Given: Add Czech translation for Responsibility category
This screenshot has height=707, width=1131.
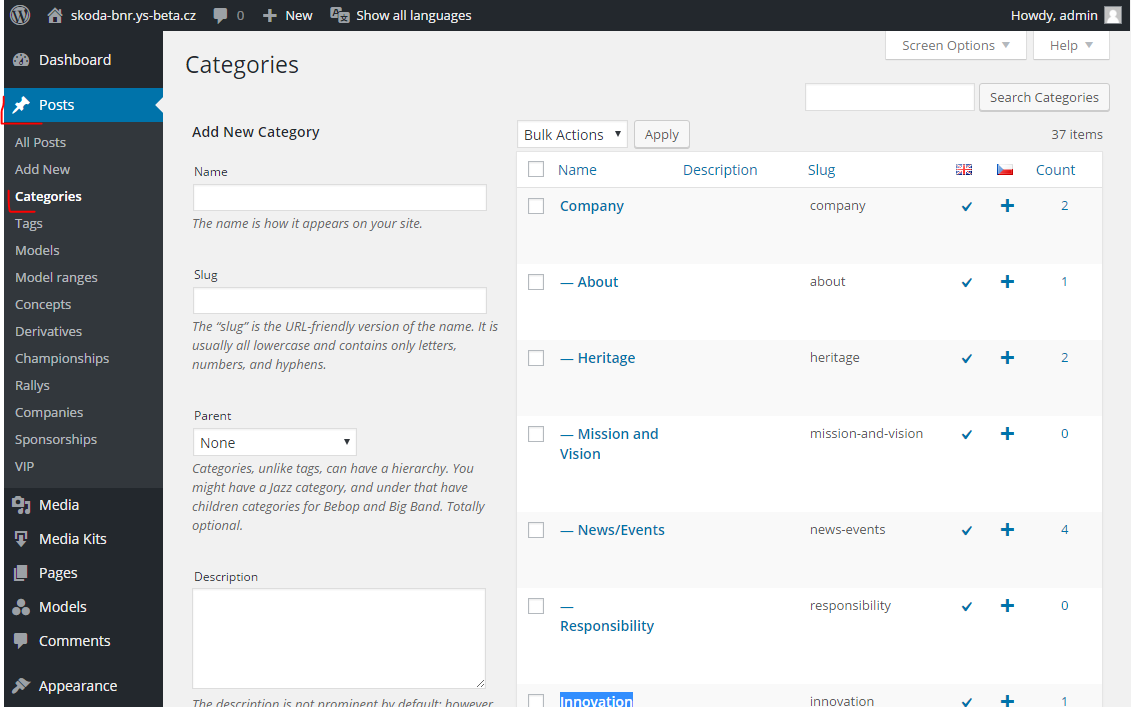Looking at the screenshot, I should tap(1008, 605).
